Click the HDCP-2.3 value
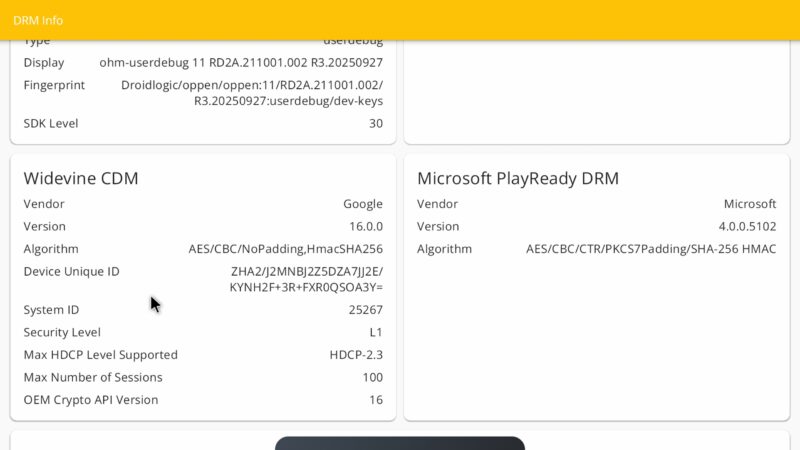The image size is (800, 450). [356, 355]
